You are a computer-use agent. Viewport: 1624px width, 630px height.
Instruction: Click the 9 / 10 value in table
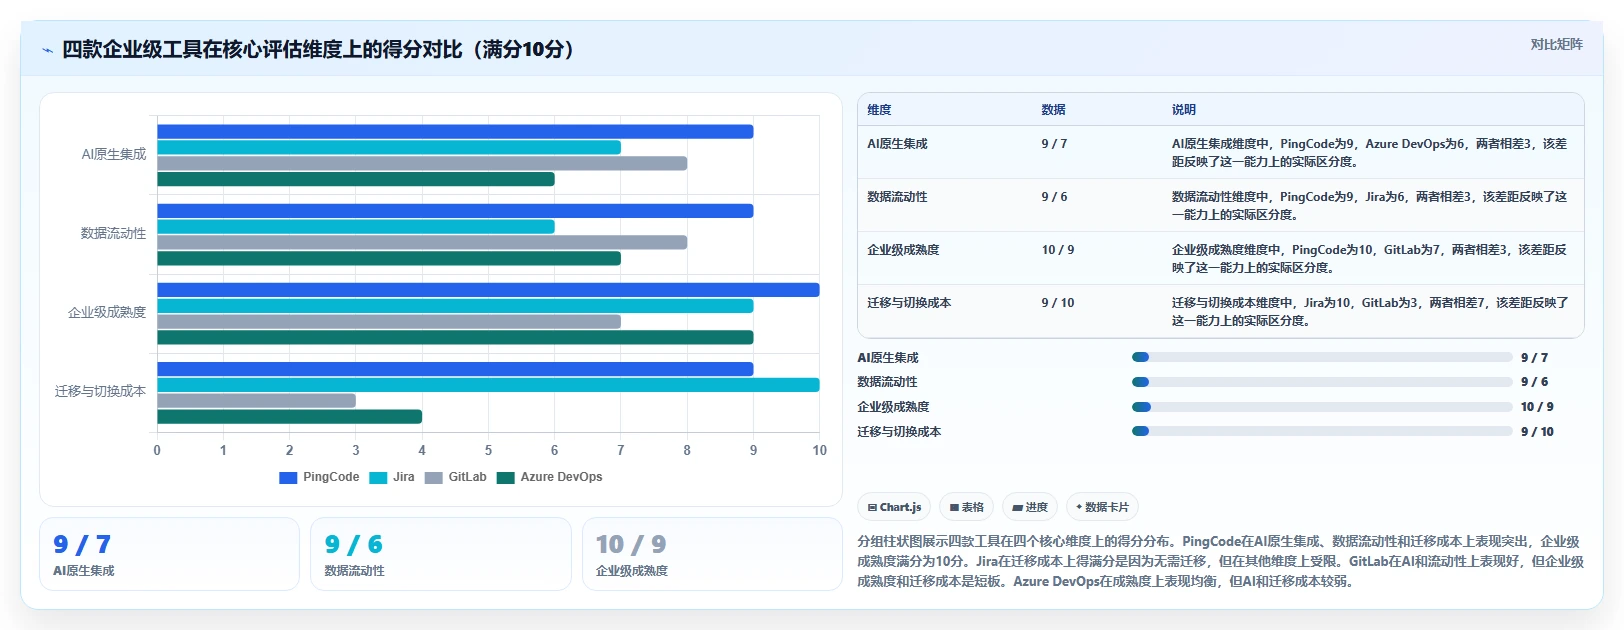(1058, 303)
